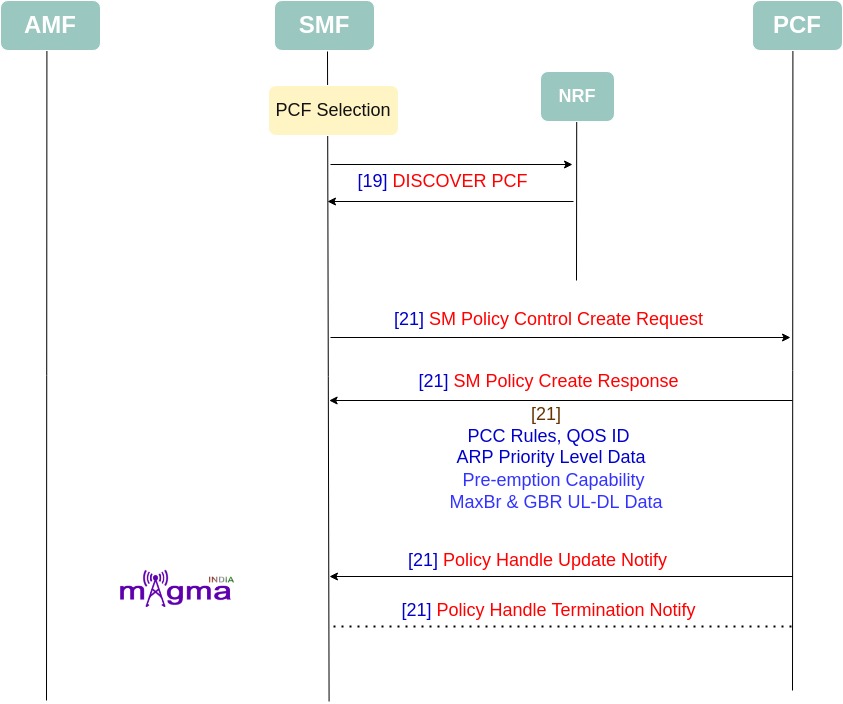Click the AMF node box

51,25
